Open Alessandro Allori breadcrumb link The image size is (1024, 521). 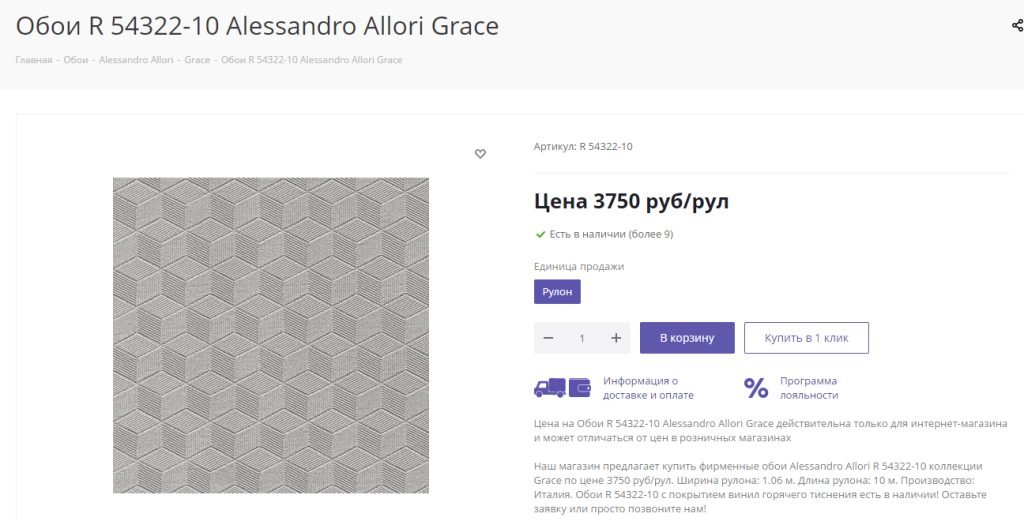tap(136, 59)
